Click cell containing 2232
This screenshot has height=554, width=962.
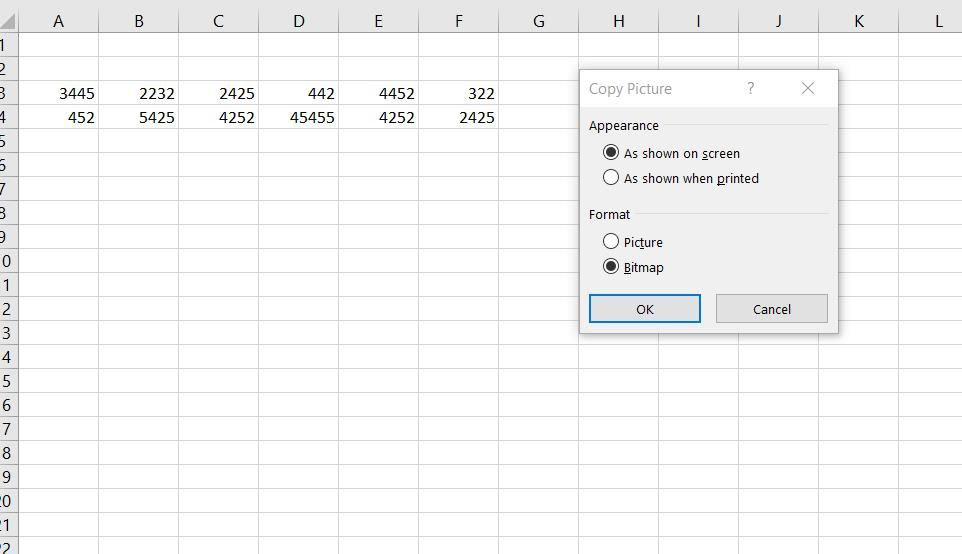tap(139, 93)
